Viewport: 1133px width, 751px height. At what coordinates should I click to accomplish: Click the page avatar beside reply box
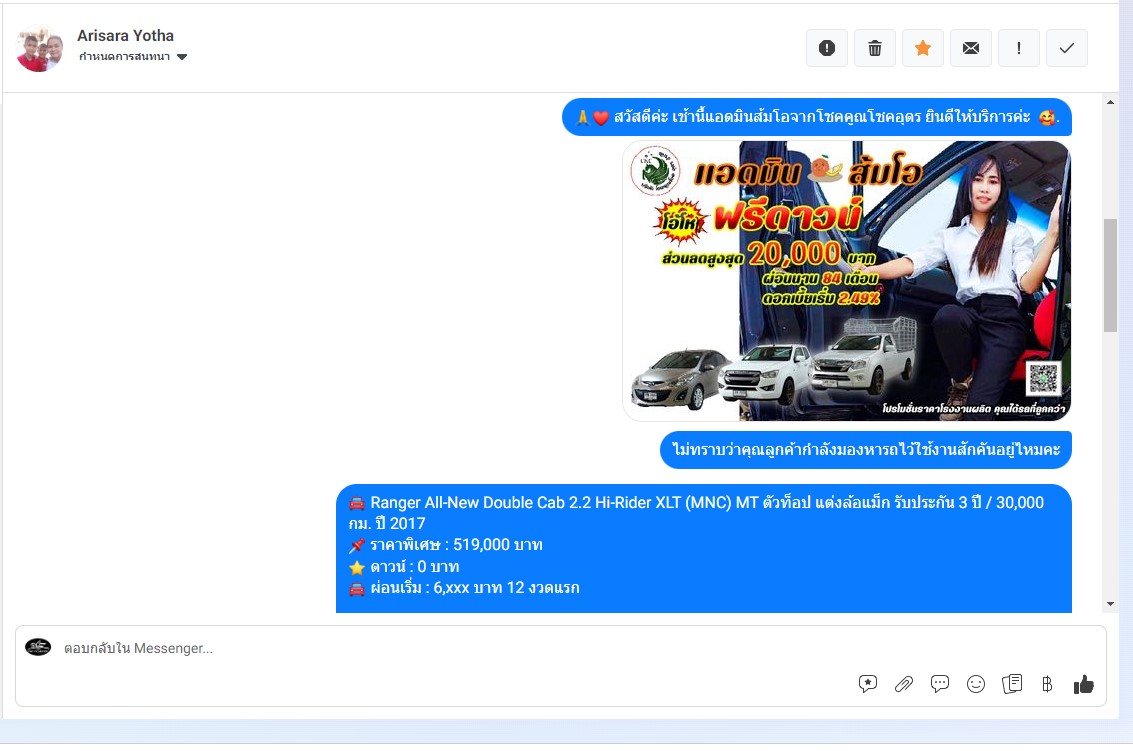pyautogui.click(x=38, y=647)
